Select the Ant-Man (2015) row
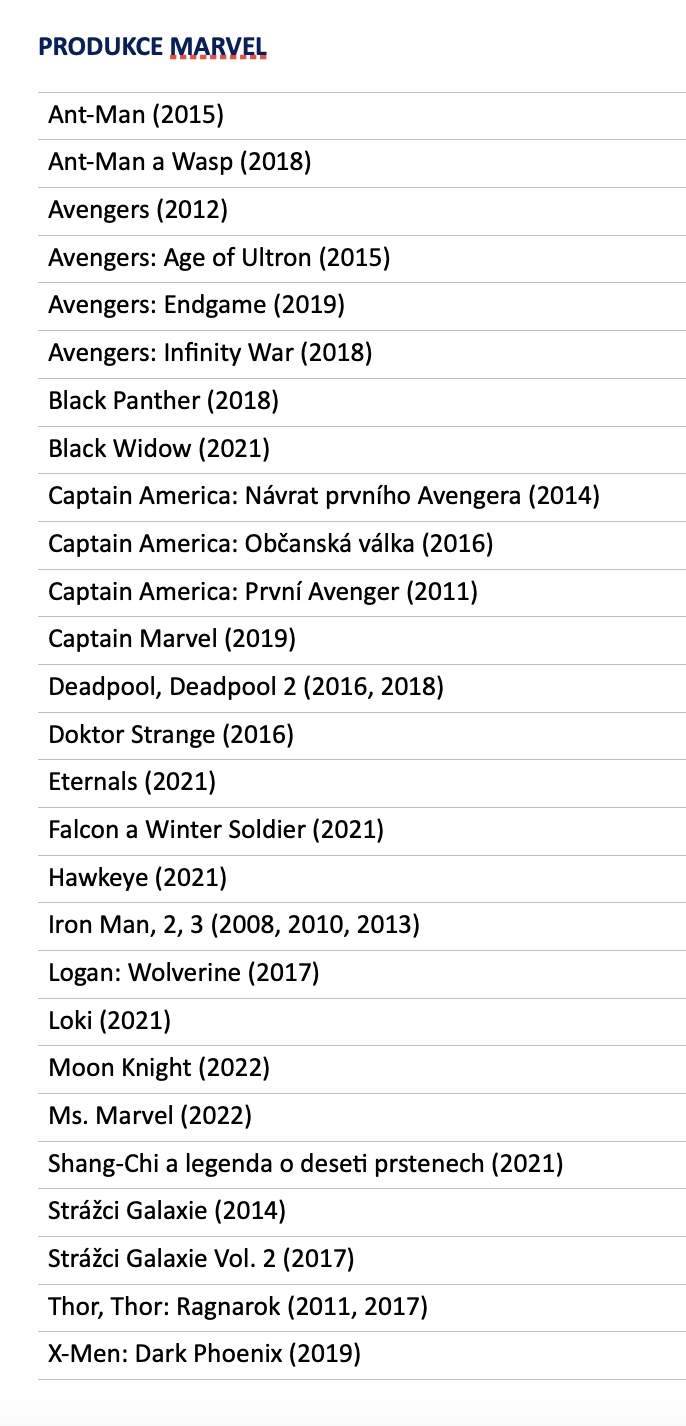Viewport: 686px width, 1426px height. 136,115
